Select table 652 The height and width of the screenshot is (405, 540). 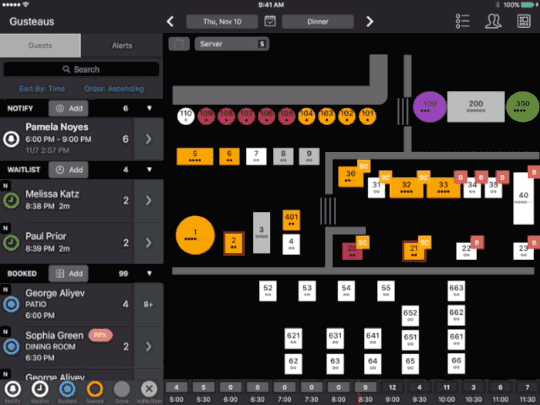[x=410, y=315]
